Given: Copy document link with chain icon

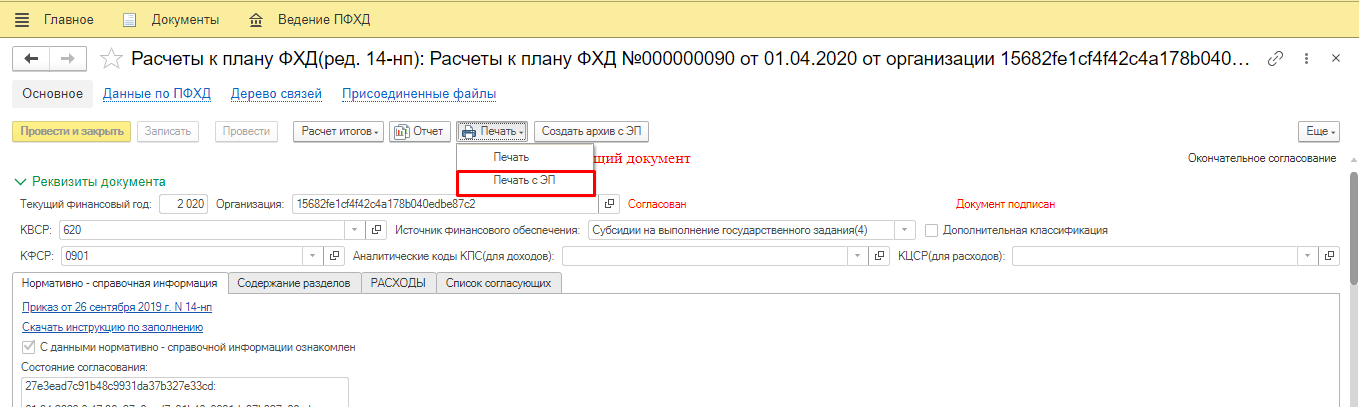Looking at the screenshot, I should [1275, 59].
